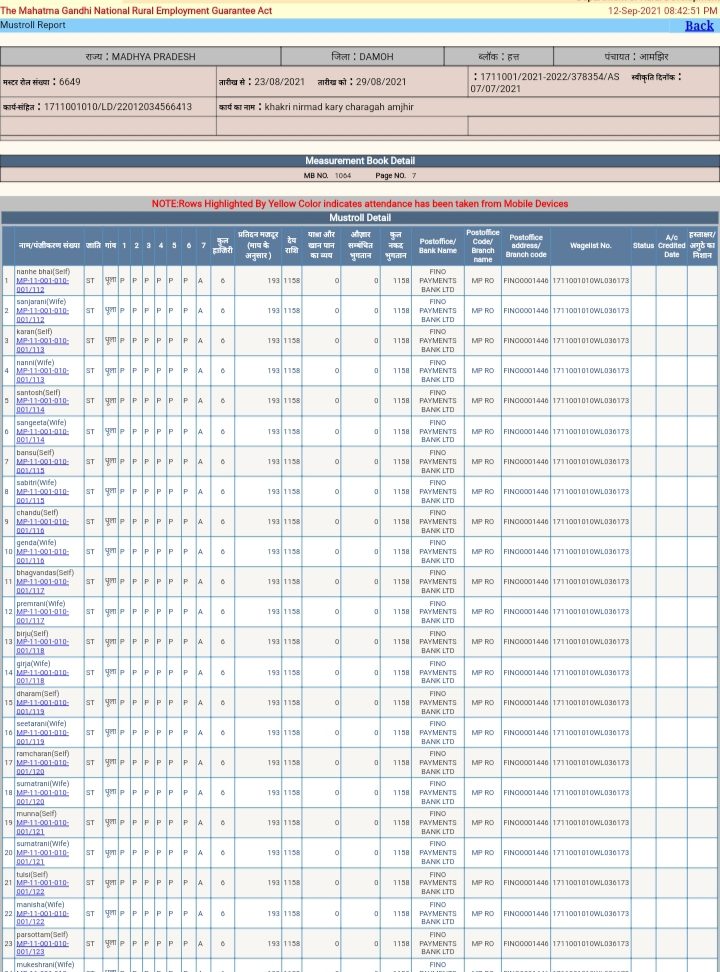
Task: Click the Postoffice/ Bank Name column header
Action: pyautogui.click(x=438, y=245)
